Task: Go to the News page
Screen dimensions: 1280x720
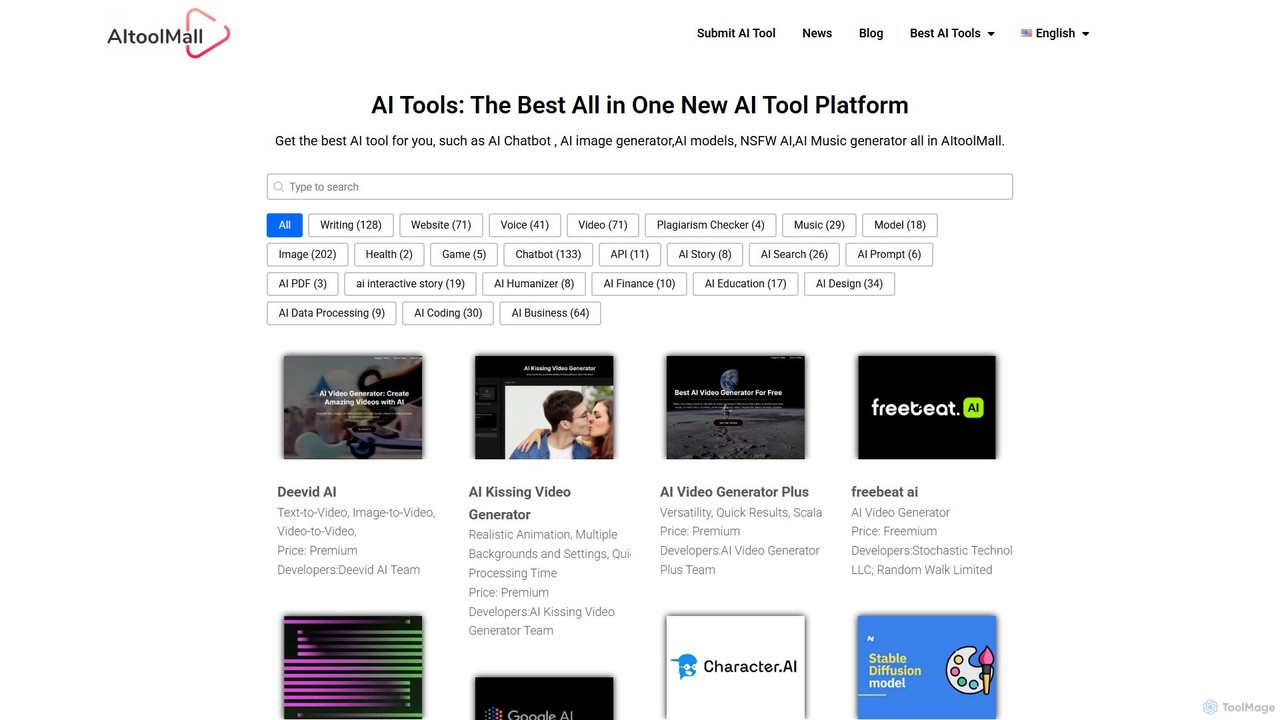Action: point(817,33)
